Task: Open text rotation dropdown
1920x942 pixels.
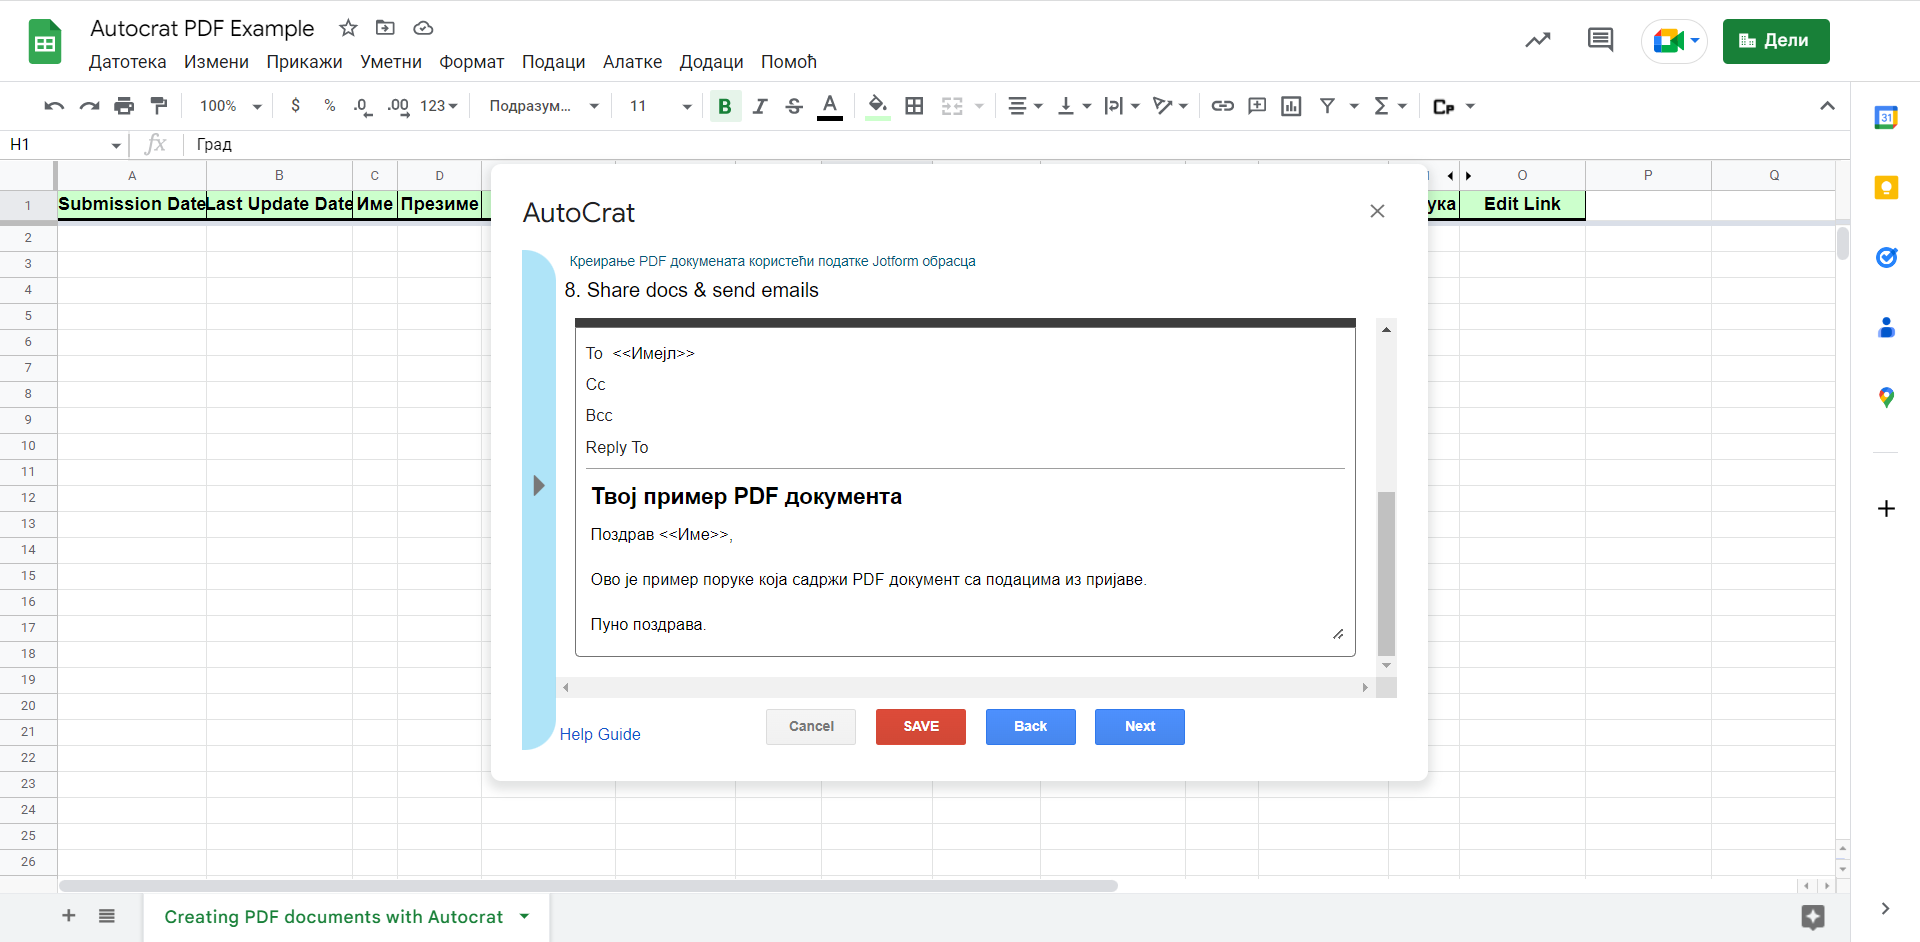Action: click(1169, 106)
